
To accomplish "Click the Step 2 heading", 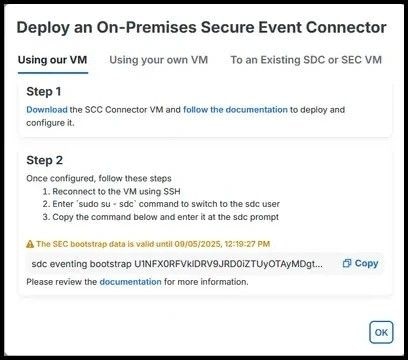I will click(x=44, y=160).
